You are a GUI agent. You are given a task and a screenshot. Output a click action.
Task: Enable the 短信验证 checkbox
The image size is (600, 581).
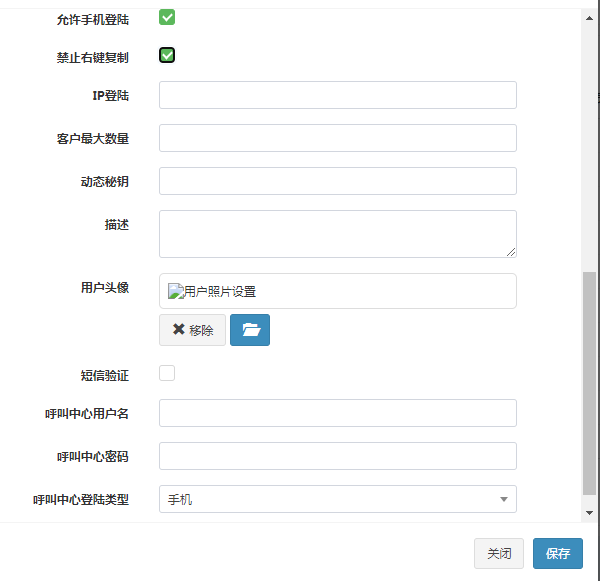(167, 373)
